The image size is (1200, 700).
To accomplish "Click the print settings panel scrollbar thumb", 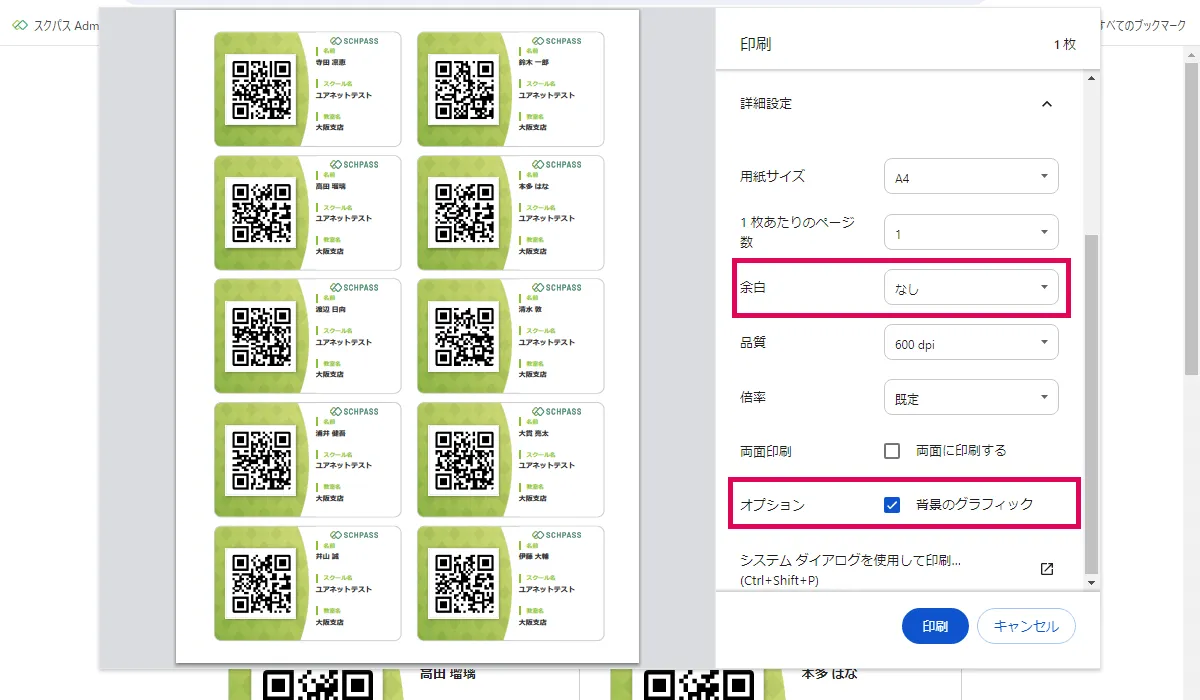I will [1091, 405].
